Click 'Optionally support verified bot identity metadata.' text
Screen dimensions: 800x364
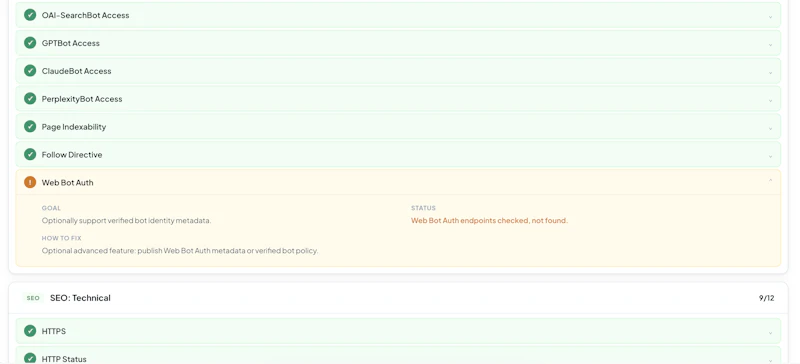pyautogui.click(x=127, y=221)
